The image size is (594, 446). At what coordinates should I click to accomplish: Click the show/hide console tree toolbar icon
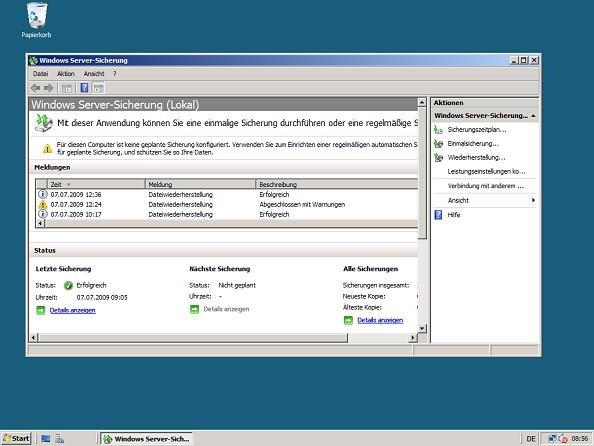[x=67, y=88]
